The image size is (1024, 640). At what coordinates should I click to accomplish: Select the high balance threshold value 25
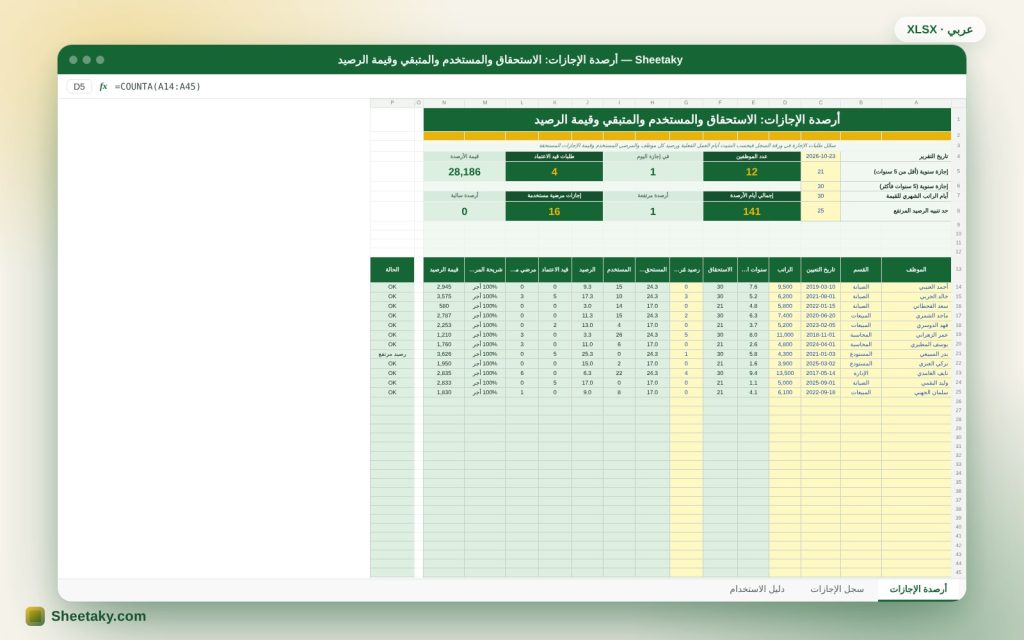click(820, 211)
